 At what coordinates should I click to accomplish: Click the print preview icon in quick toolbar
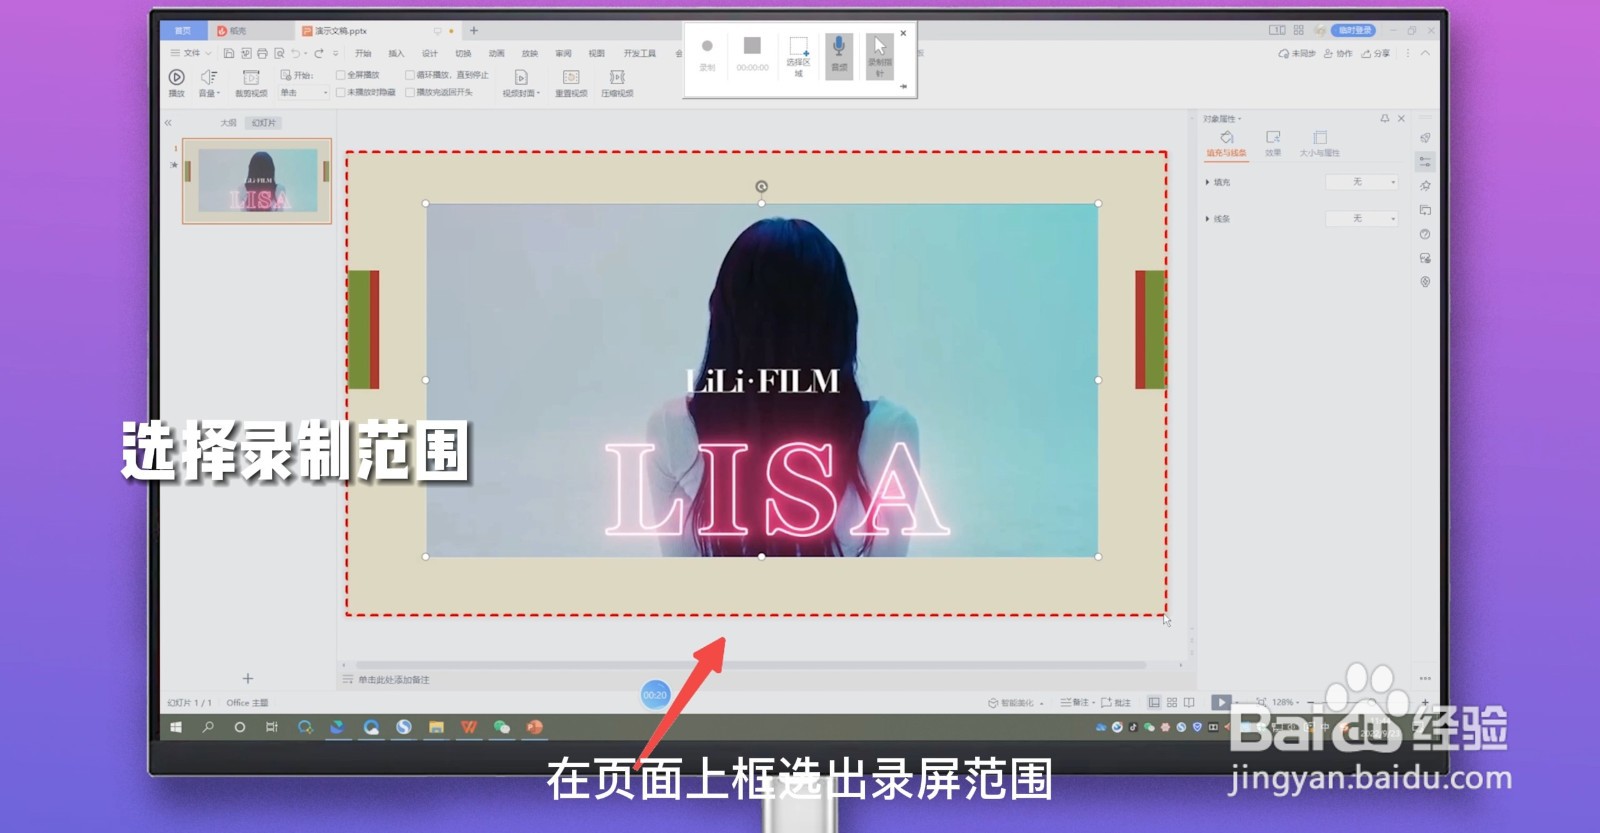click(x=279, y=53)
